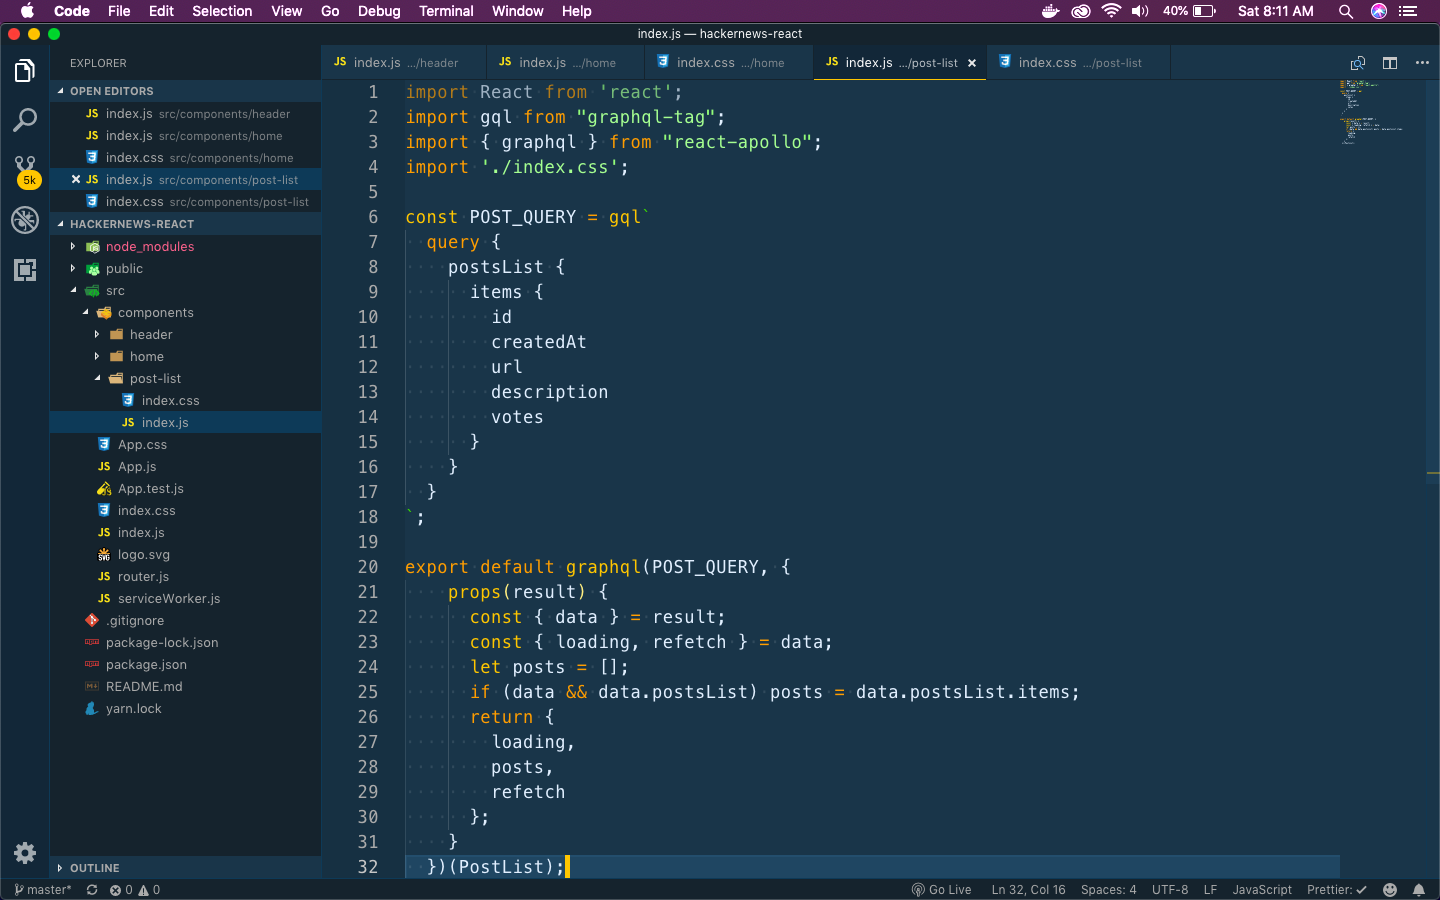The image size is (1440, 900).
Task: Switch to index.js header tab
Action: 404,63
